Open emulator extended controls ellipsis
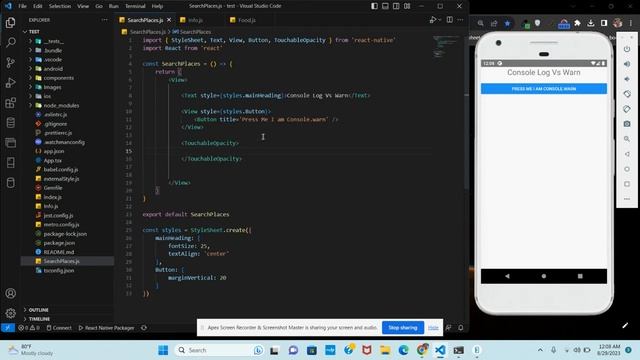The image size is (640, 360). coord(627,199)
